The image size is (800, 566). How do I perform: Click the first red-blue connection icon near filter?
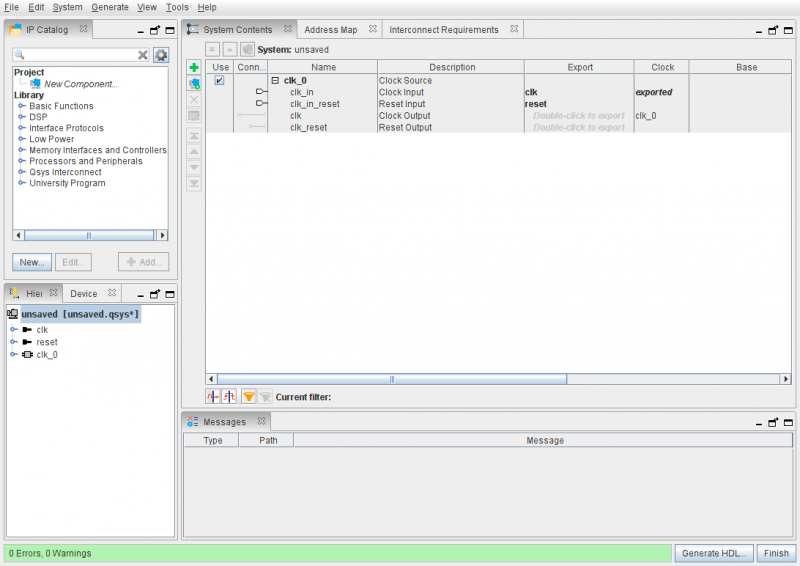point(212,397)
